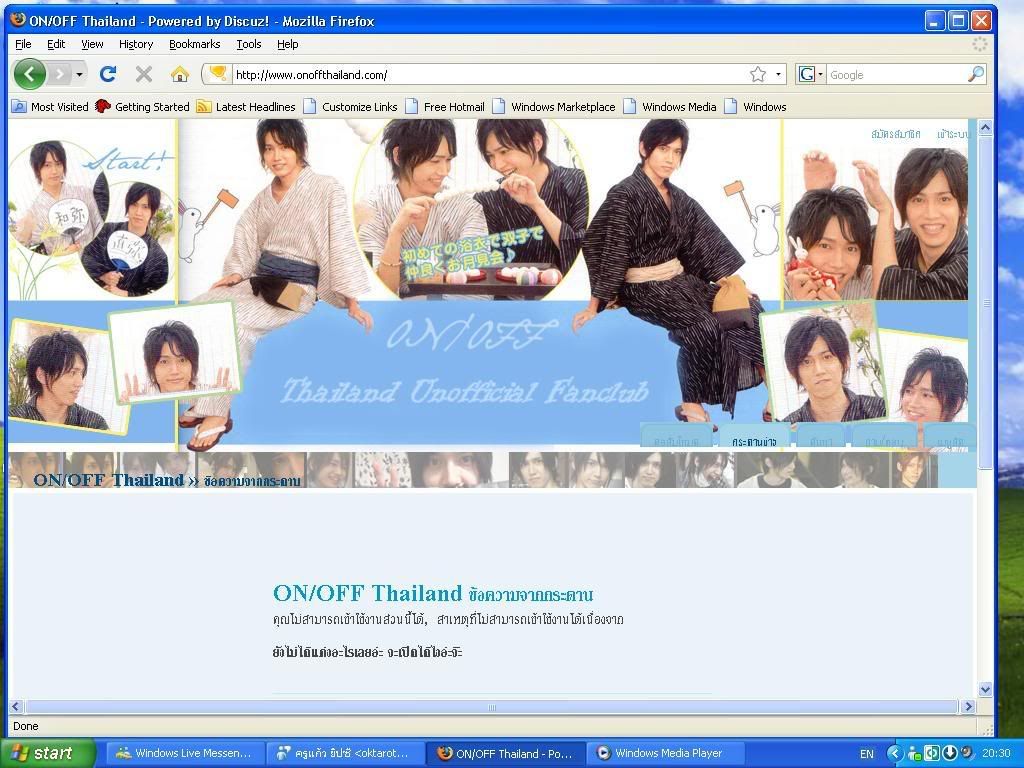Open the Windows Media bookmark

tap(670, 106)
